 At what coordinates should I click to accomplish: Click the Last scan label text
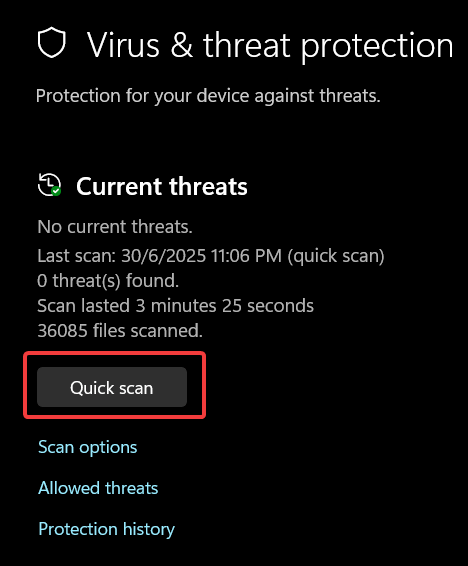[x=76, y=256]
